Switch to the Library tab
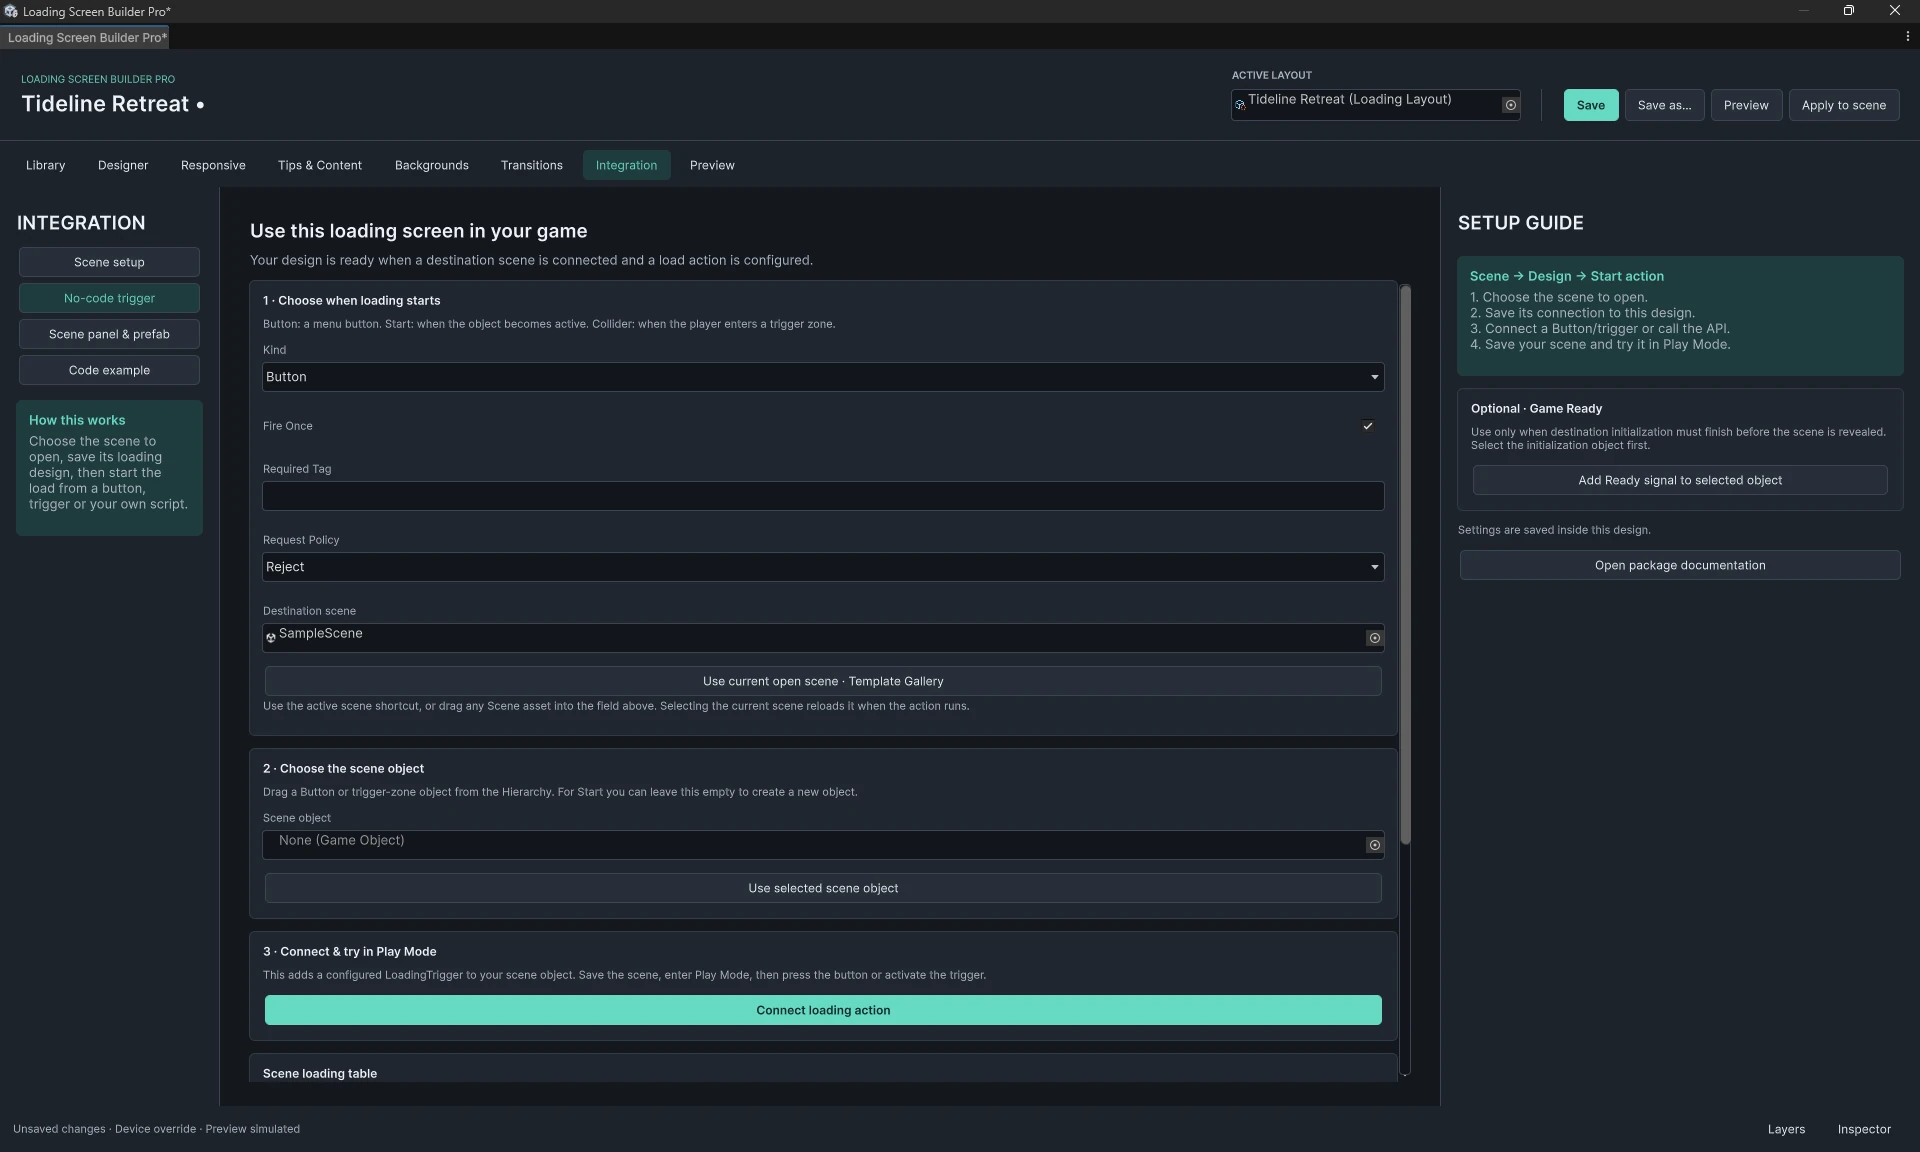Screen dimensions: 1920x1152 [x=45, y=165]
